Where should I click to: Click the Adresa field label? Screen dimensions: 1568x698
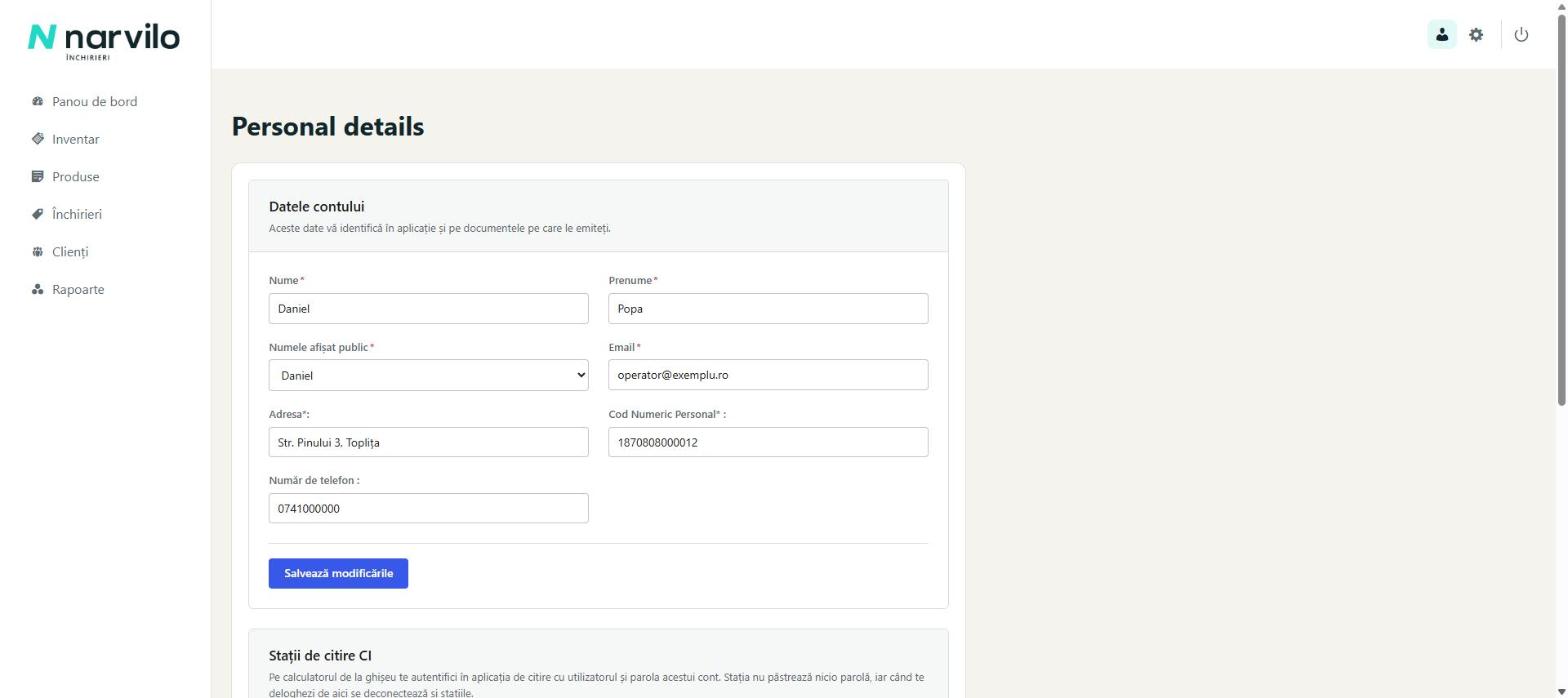289,414
